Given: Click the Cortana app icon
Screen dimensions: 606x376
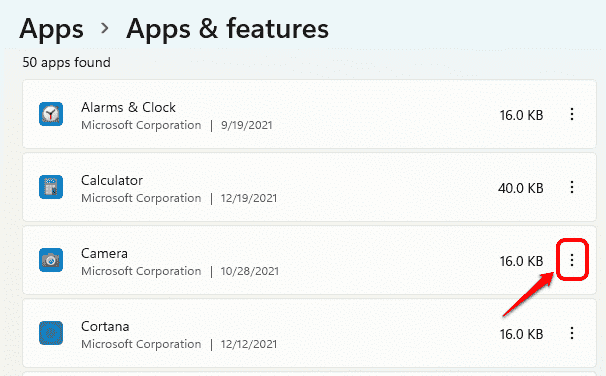Looking at the screenshot, I should tap(51, 333).
